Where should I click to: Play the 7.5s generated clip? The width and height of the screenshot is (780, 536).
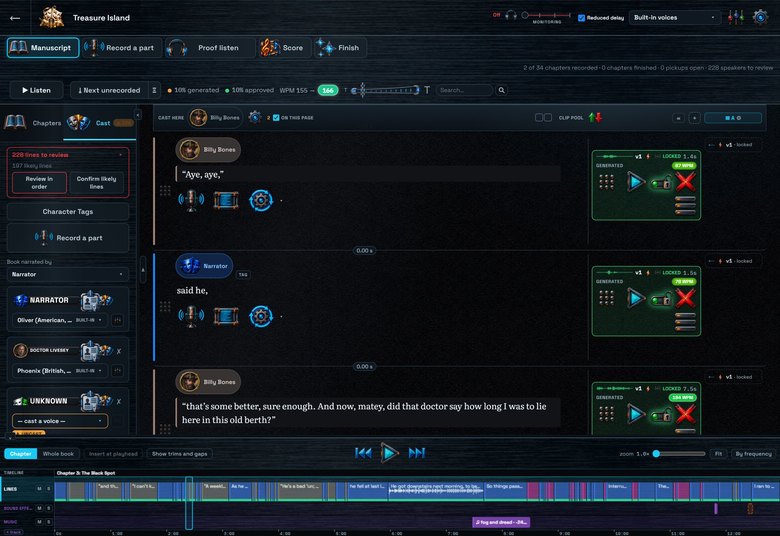tap(635, 414)
